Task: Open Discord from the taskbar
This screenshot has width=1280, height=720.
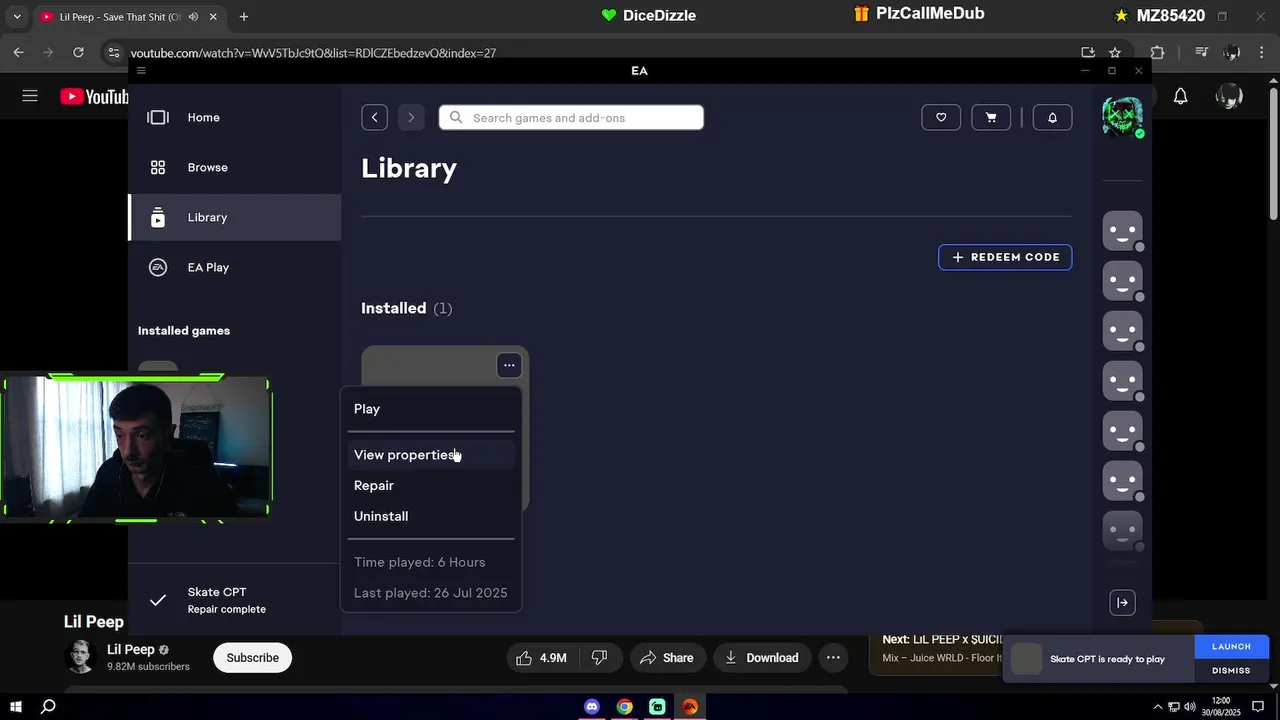Action: [x=592, y=707]
